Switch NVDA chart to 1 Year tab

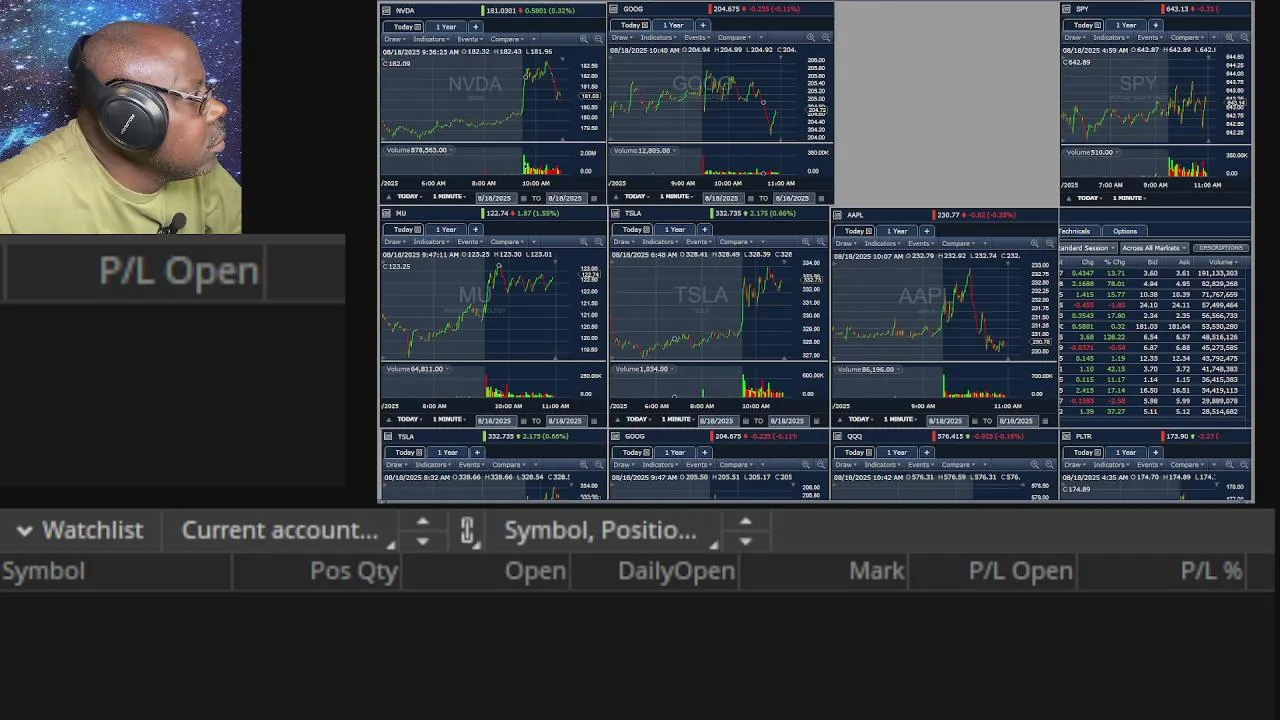point(446,27)
